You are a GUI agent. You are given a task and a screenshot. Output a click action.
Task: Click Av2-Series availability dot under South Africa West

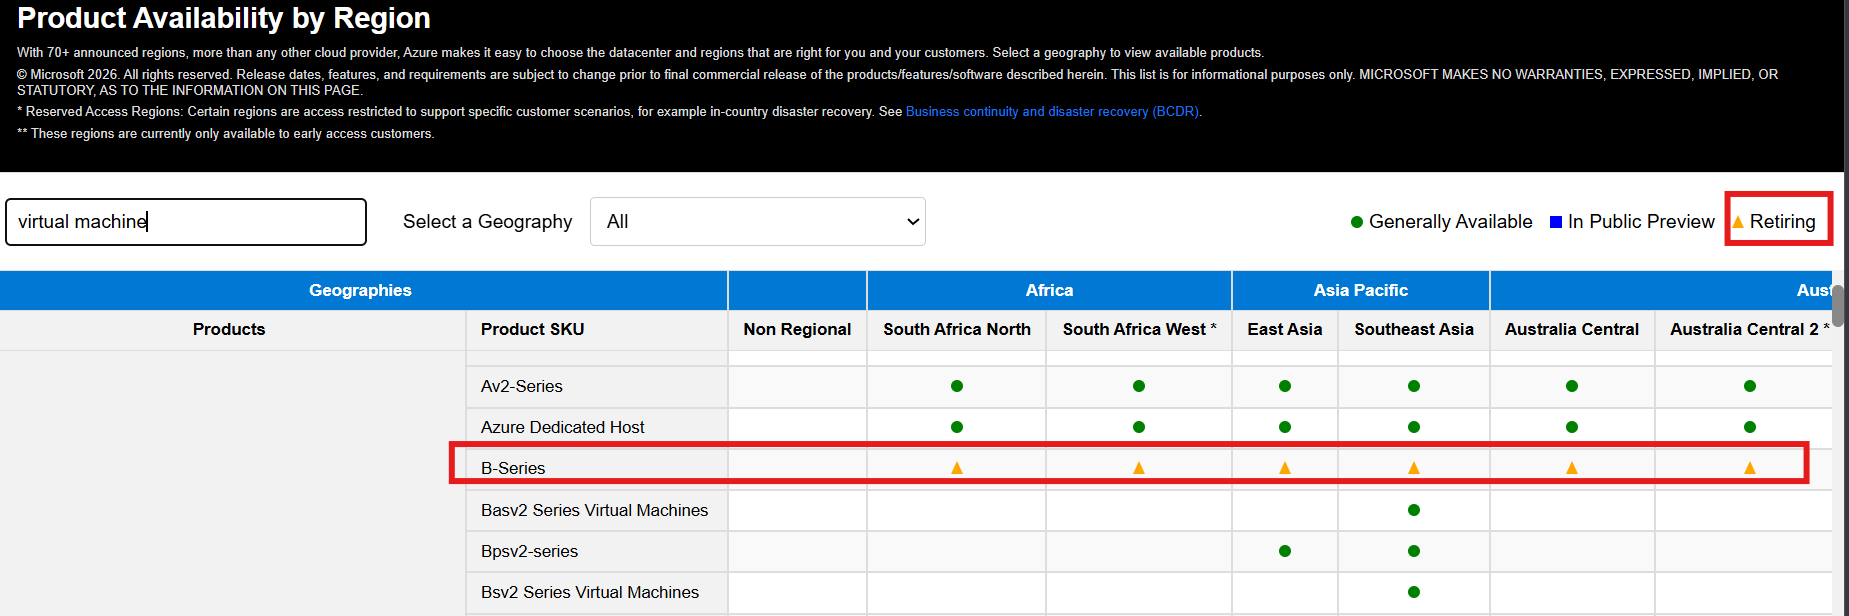click(x=1139, y=386)
